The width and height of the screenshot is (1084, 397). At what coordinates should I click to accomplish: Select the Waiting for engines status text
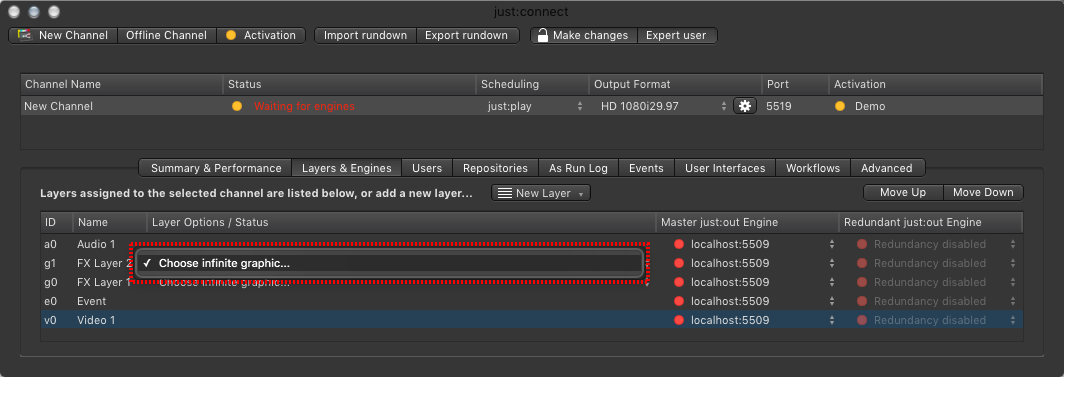click(x=304, y=107)
